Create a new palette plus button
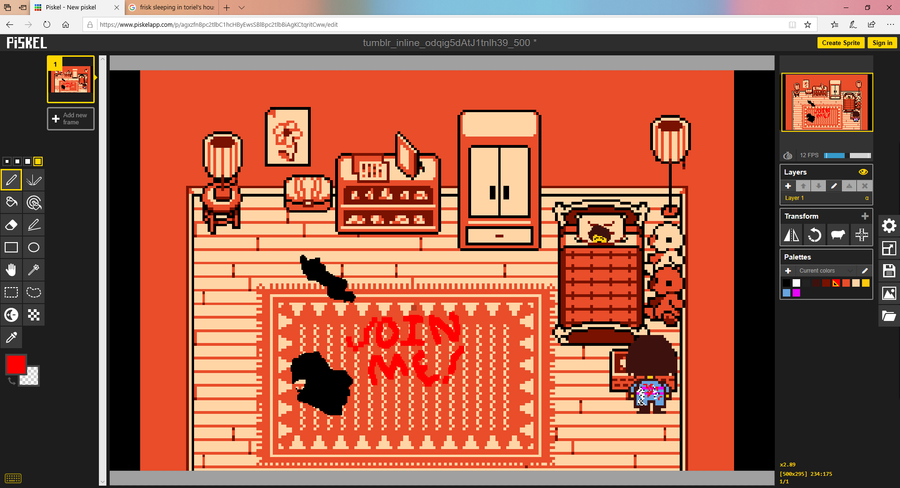900x488 pixels. pos(788,270)
